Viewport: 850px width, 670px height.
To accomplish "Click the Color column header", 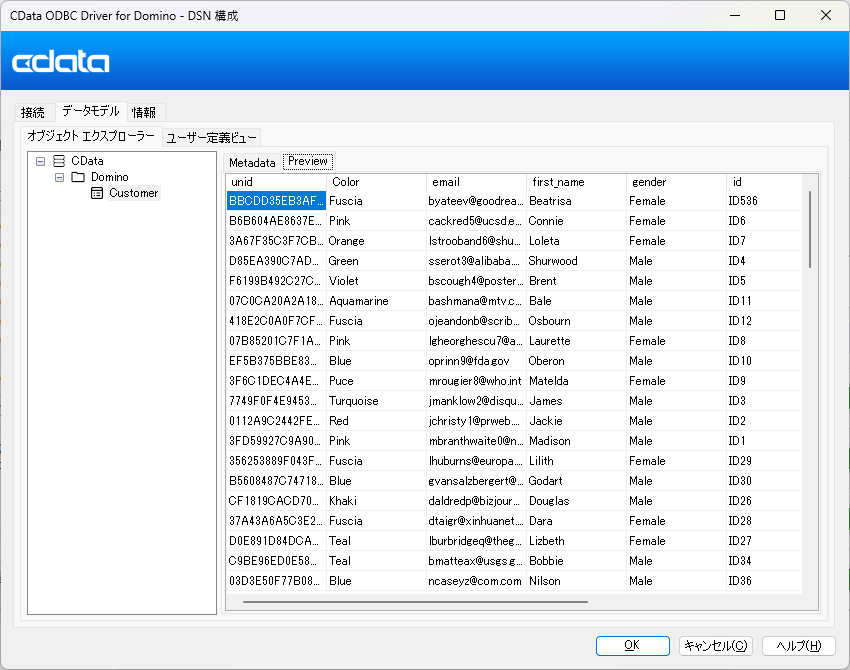I will tap(376, 182).
